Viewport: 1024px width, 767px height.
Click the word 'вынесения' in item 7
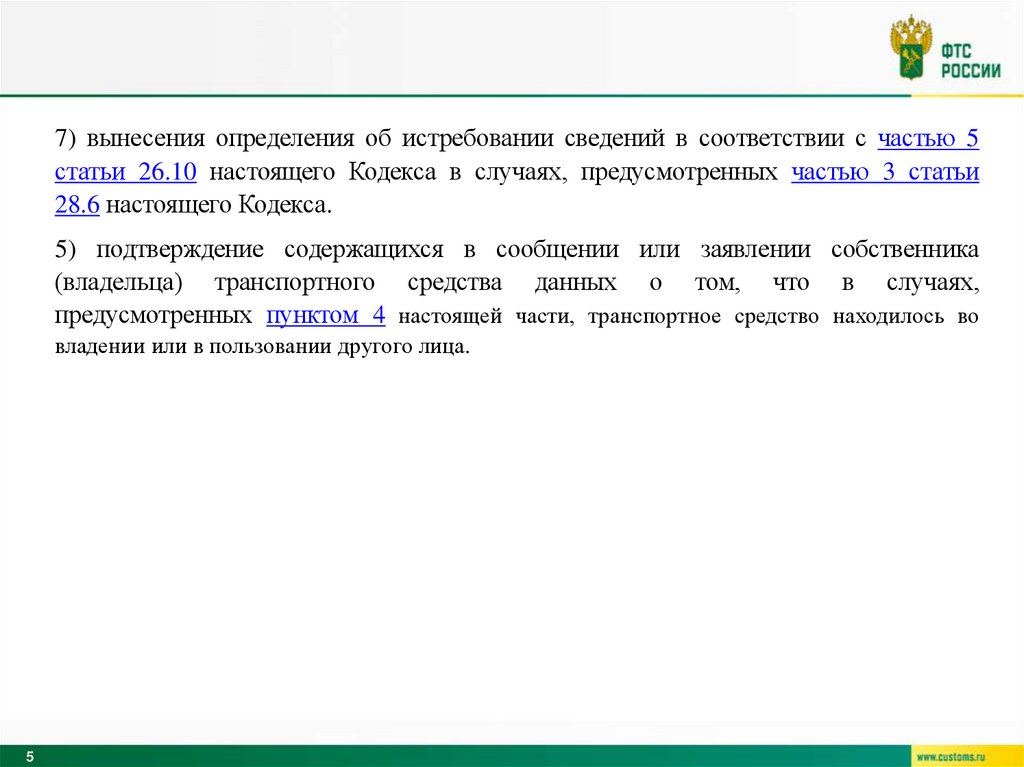pos(146,139)
